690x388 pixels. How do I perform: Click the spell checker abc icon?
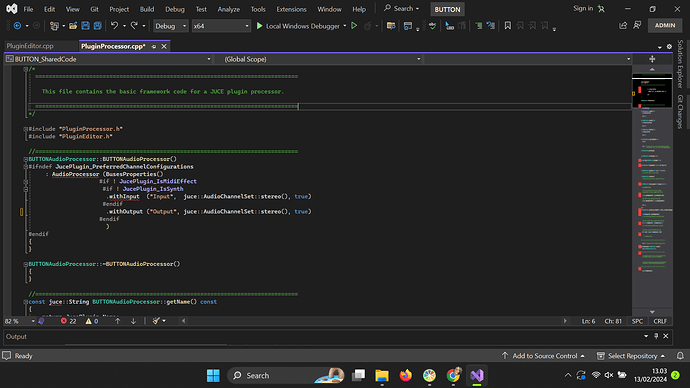pyautogui.click(x=432, y=26)
